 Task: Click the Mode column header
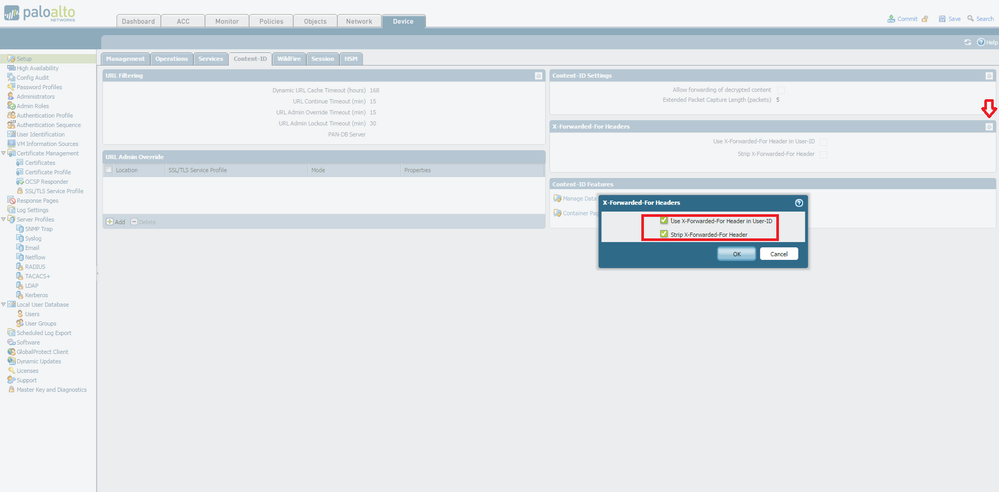[354, 170]
